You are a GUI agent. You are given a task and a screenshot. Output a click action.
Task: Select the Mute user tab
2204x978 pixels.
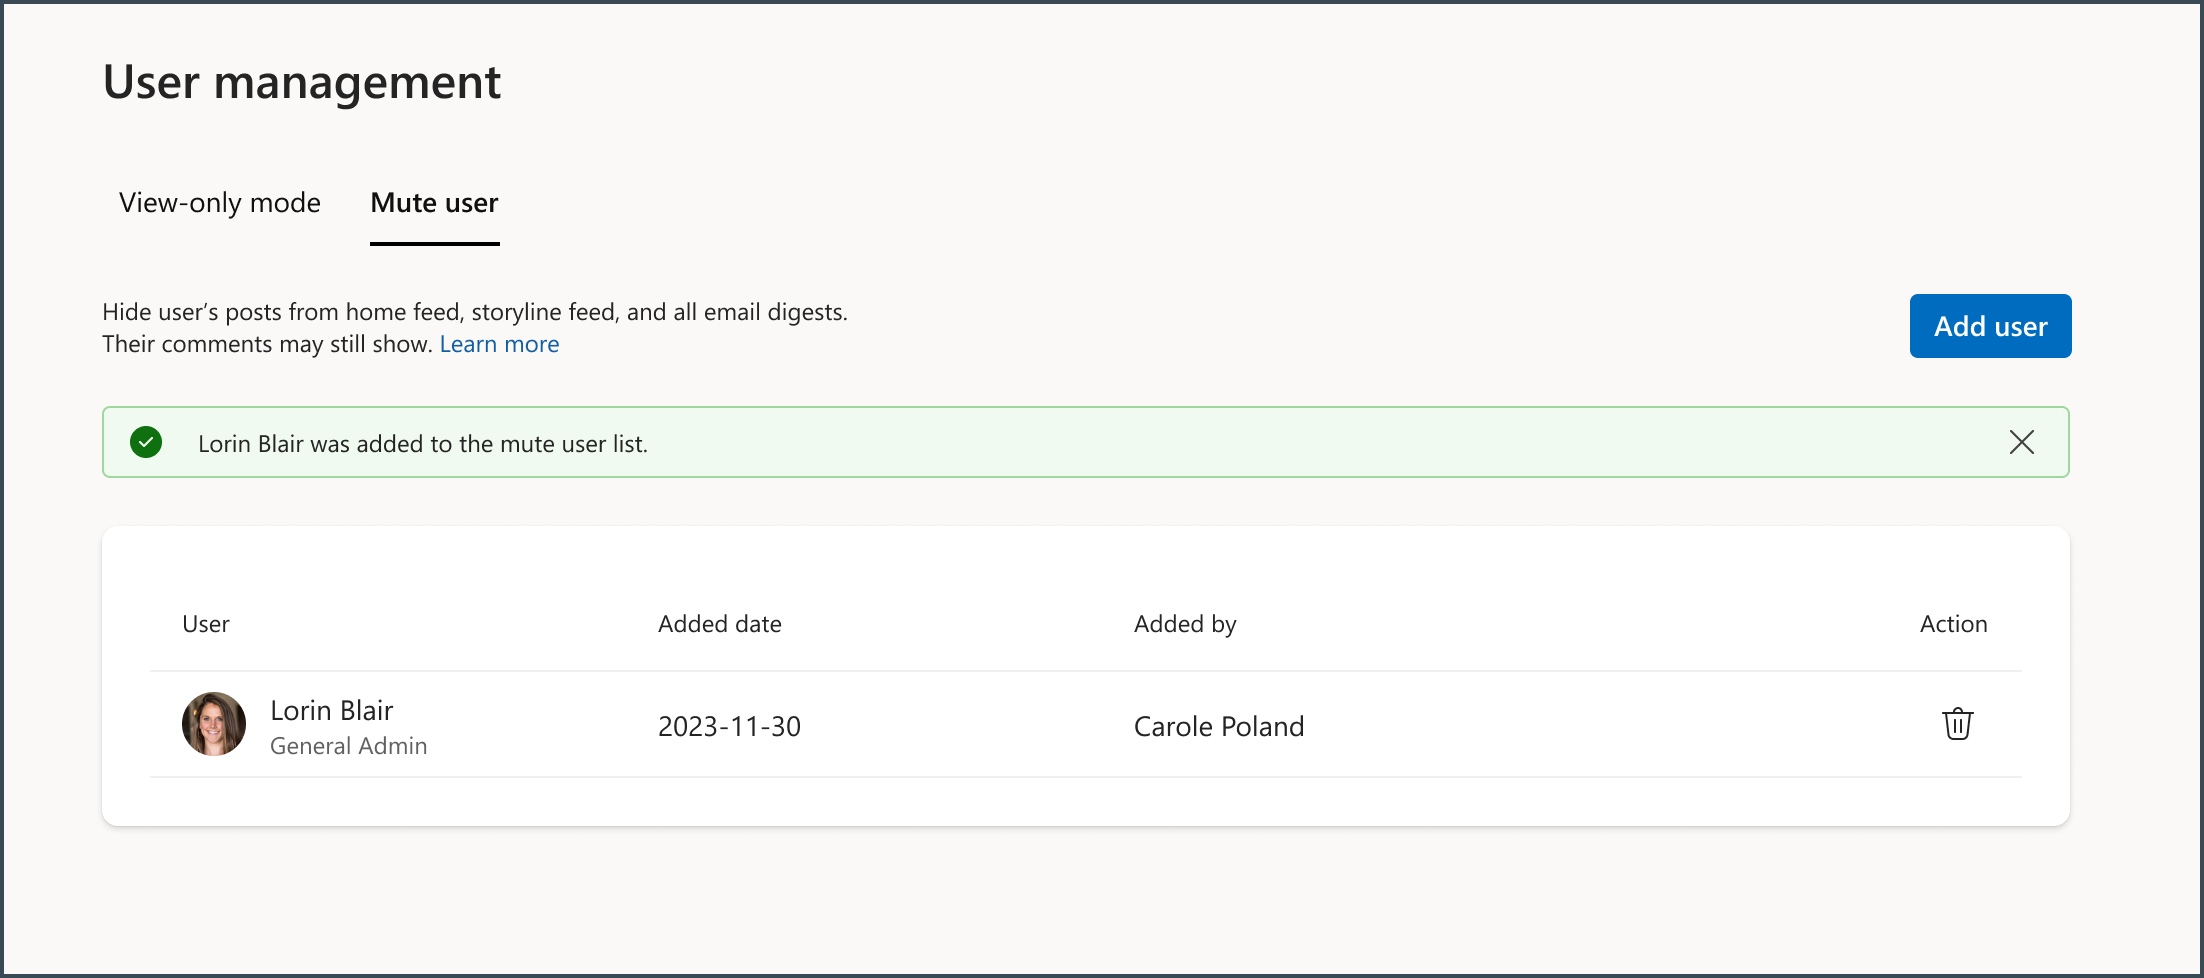click(434, 203)
